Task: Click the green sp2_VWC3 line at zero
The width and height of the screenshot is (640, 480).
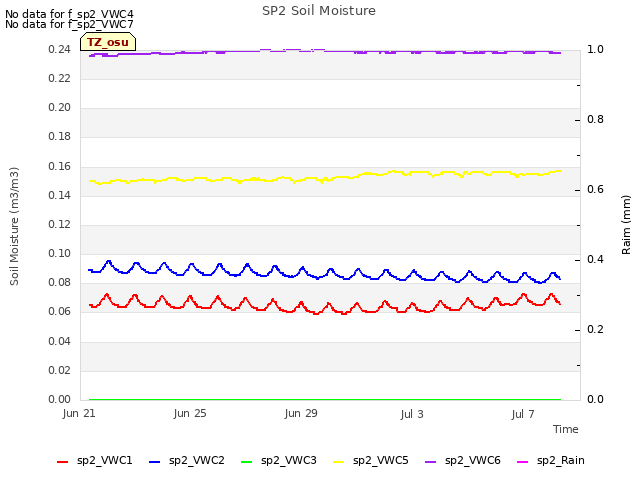Action: (325, 399)
